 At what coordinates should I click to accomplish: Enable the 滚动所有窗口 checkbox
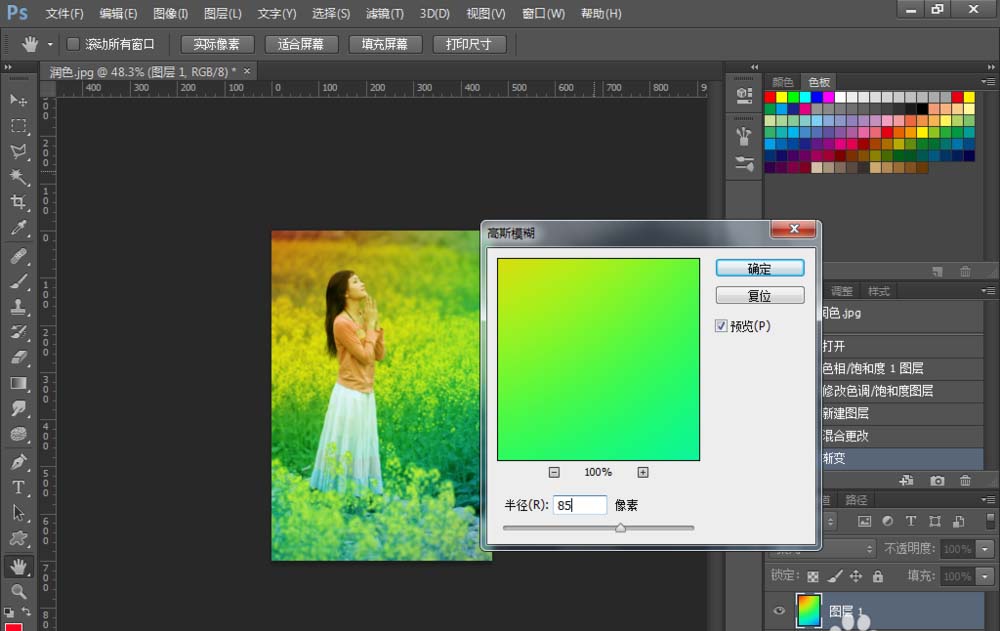73,44
